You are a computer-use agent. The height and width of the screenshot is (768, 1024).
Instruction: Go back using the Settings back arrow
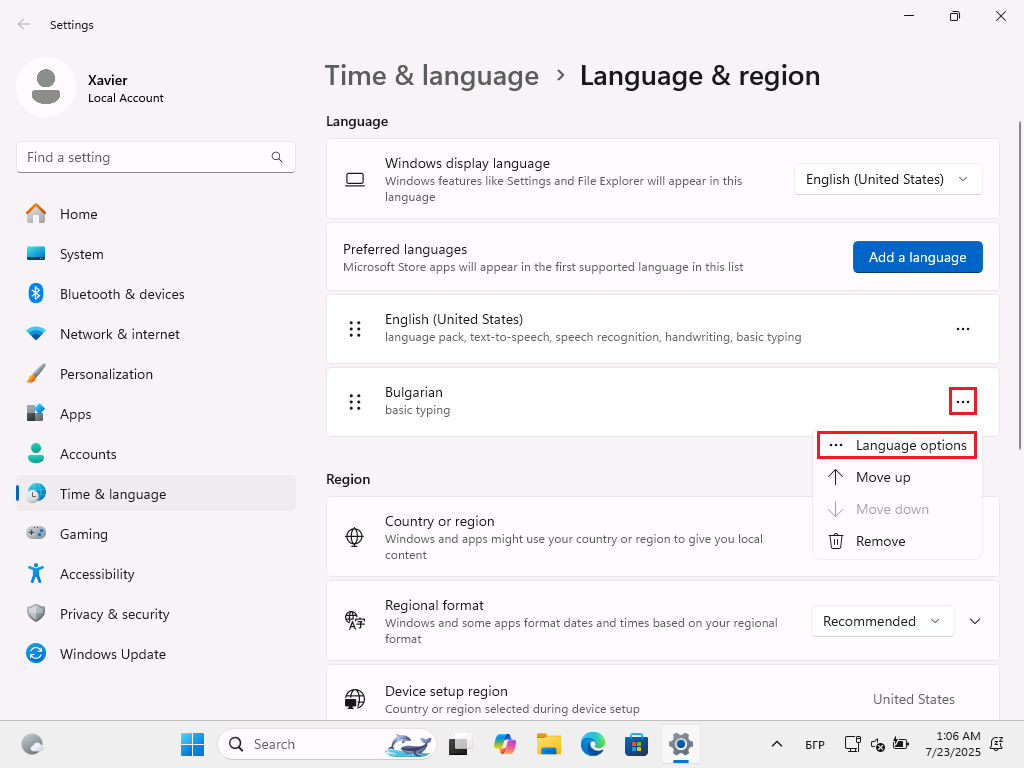[24, 24]
